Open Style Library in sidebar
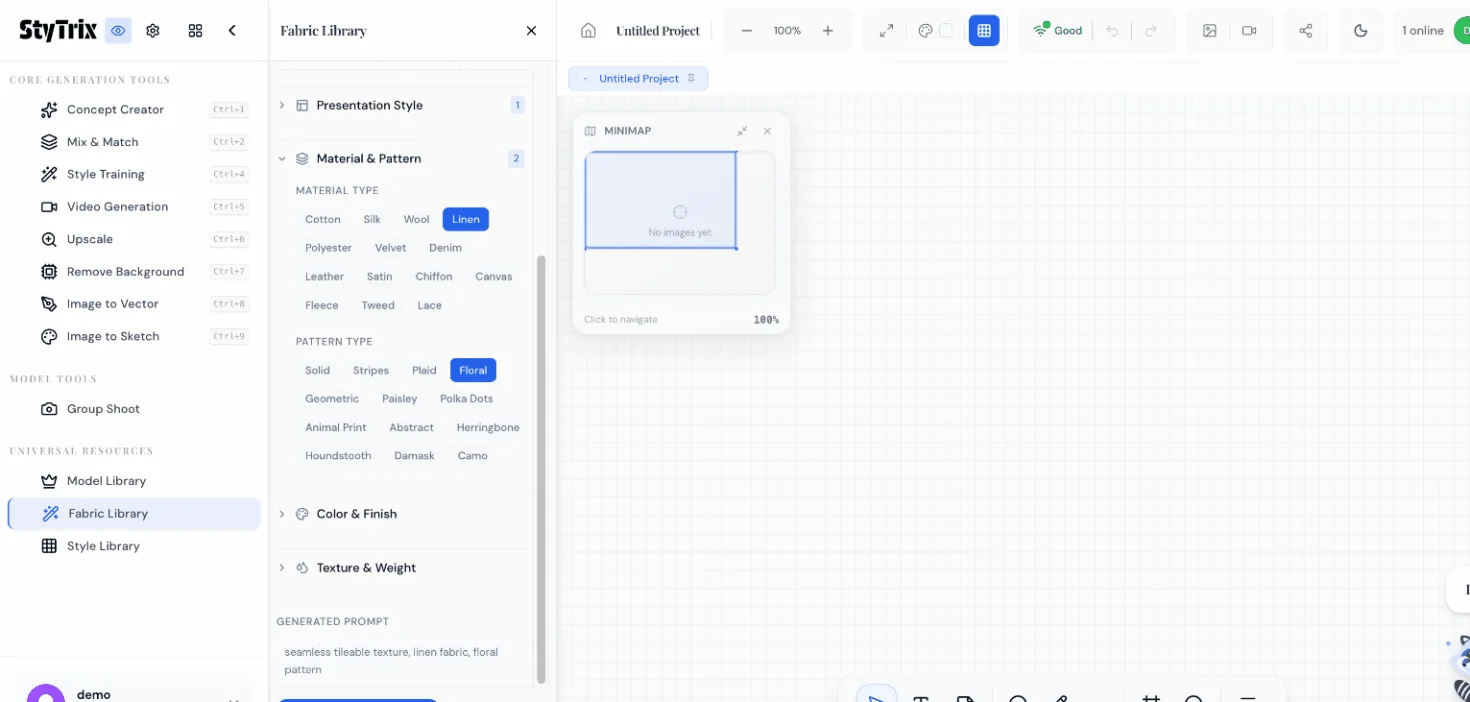Screen dimensions: 1470x702 coord(103,546)
